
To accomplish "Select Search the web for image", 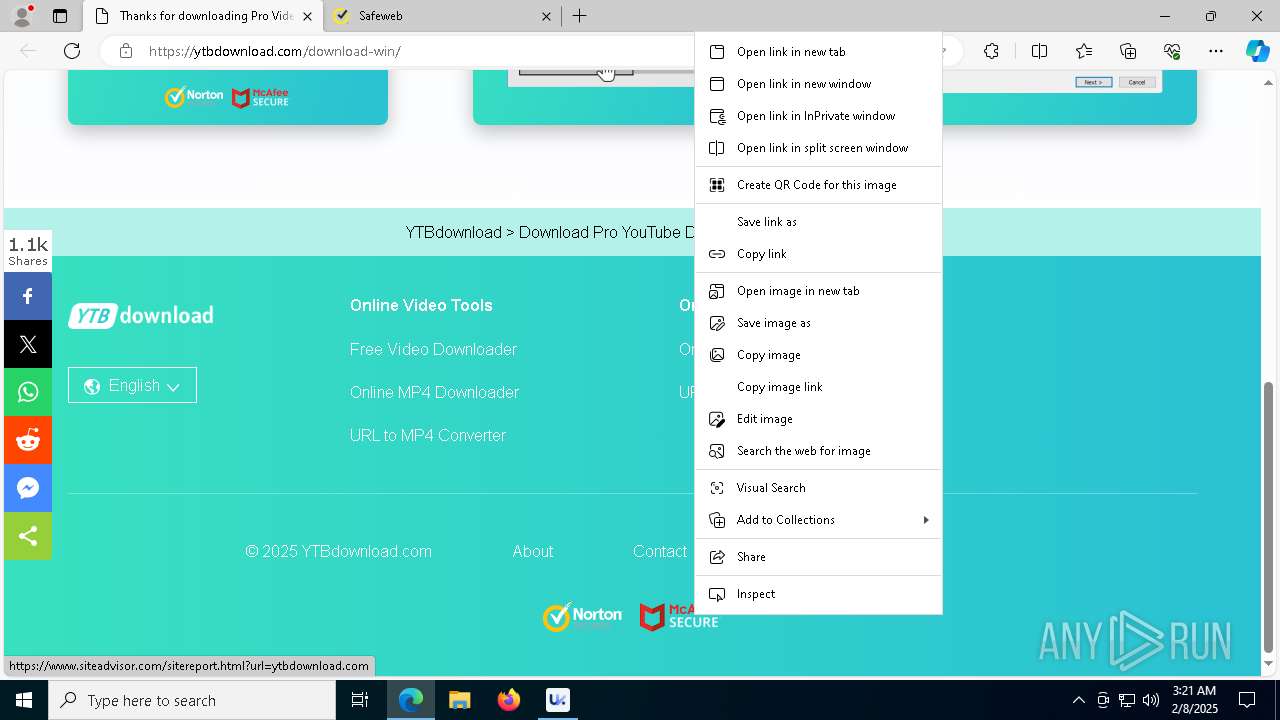I will (x=818, y=451).
